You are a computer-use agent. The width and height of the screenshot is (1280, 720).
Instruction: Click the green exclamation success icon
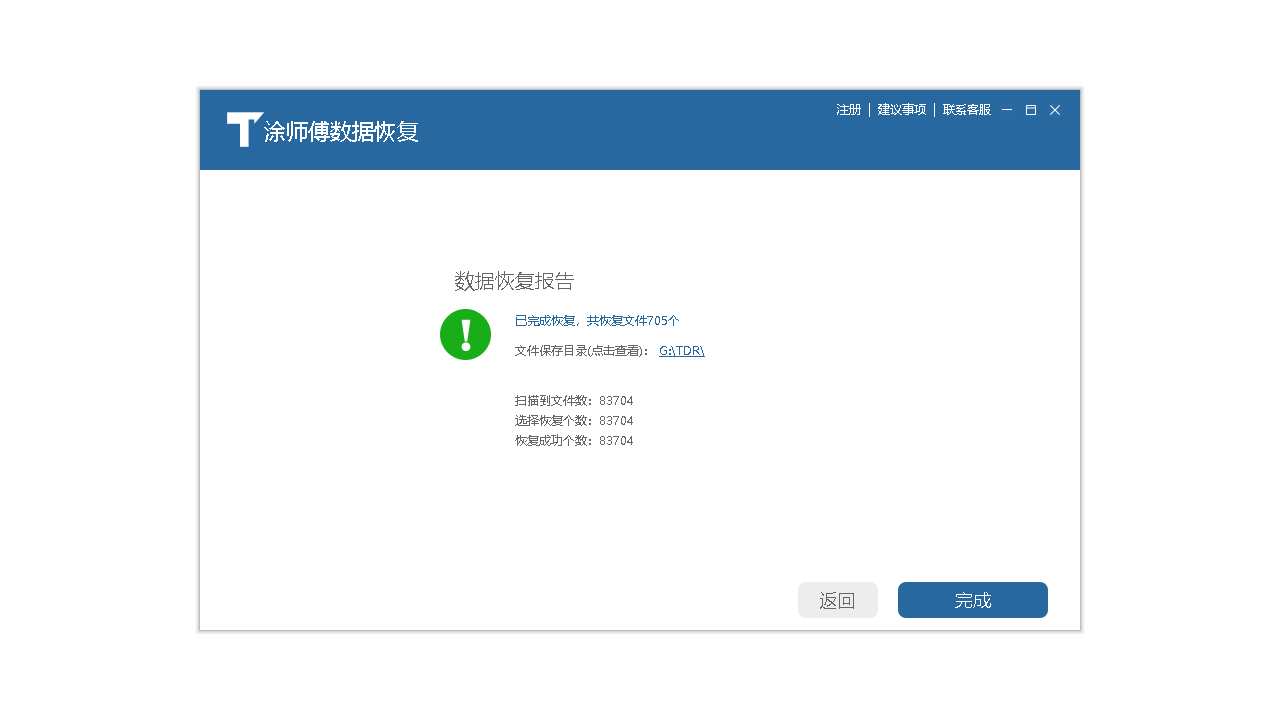pyautogui.click(x=465, y=334)
